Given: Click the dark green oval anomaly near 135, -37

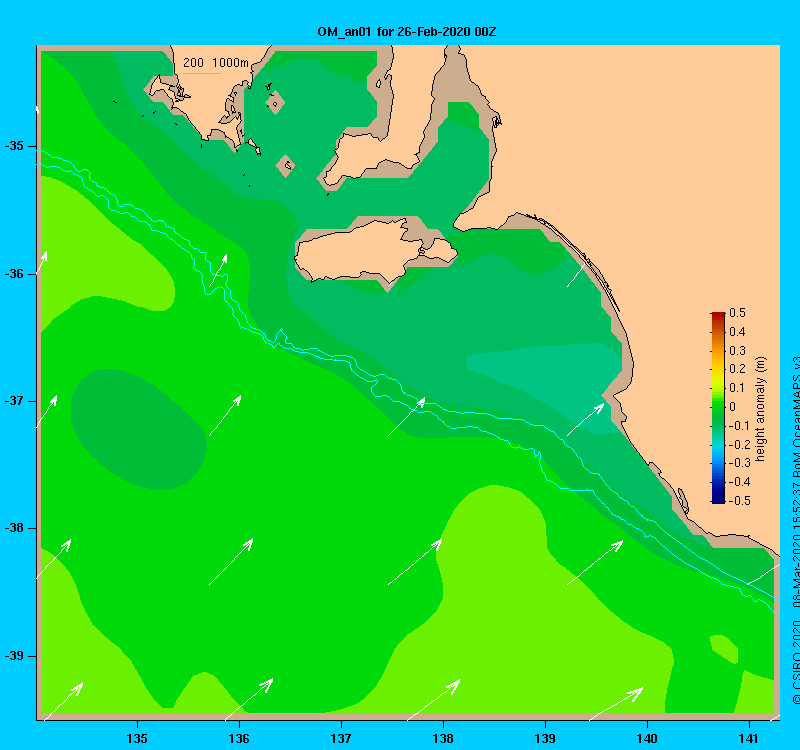Looking at the screenshot, I should 138,429.
